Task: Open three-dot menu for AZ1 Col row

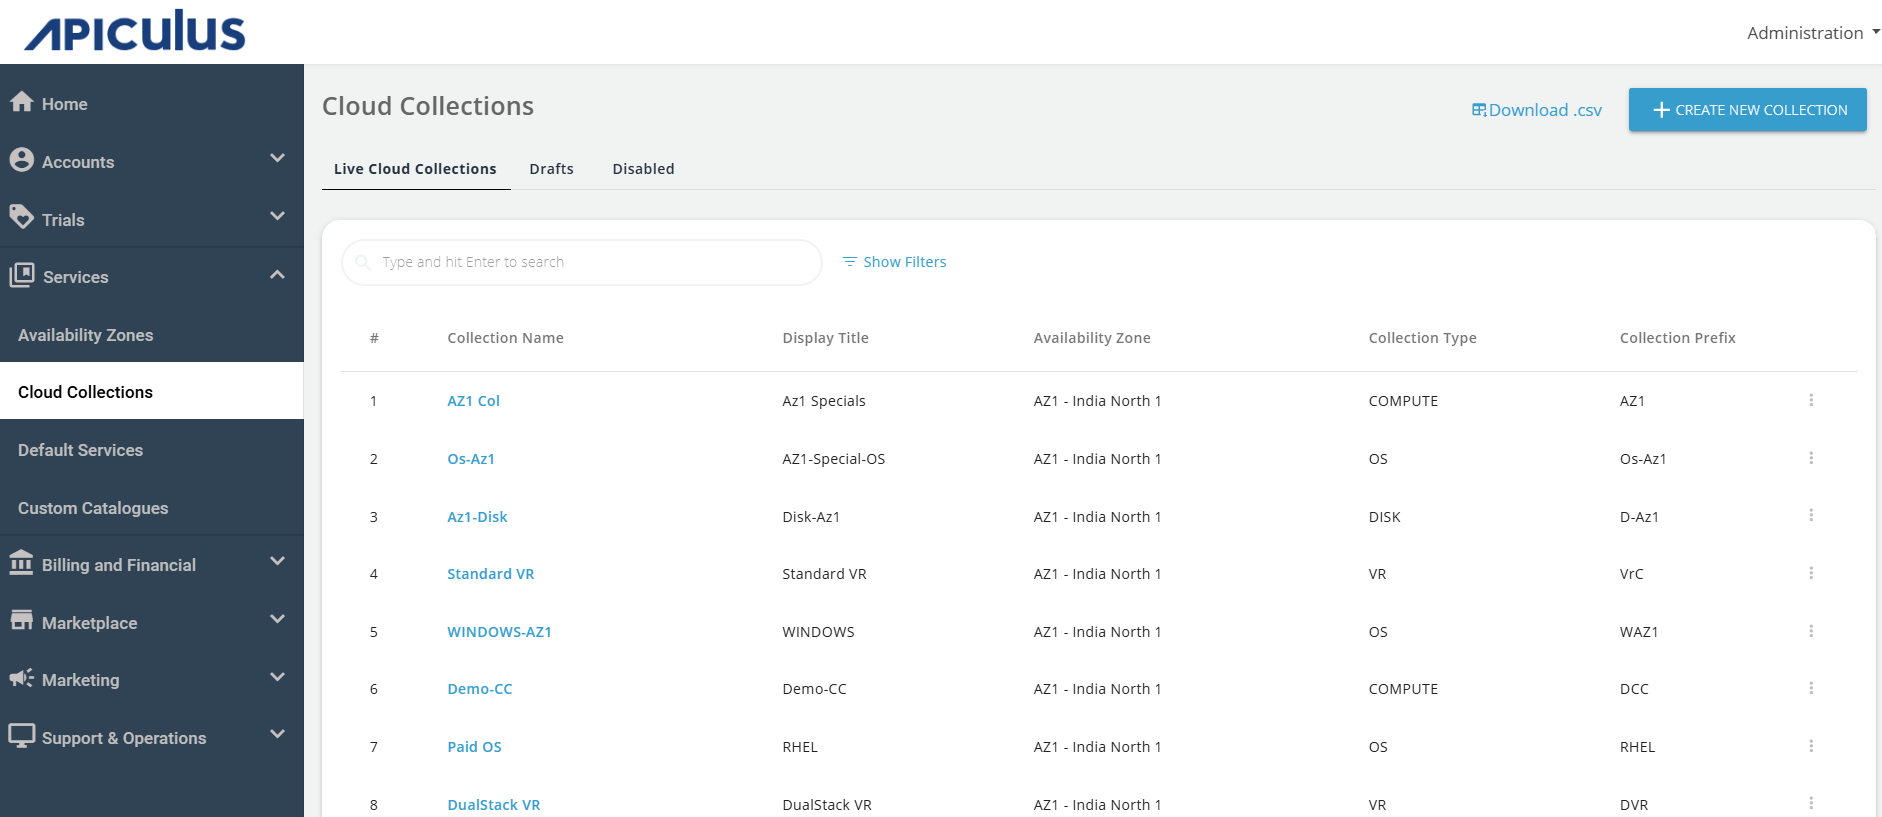Action: click(x=1810, y=400)
